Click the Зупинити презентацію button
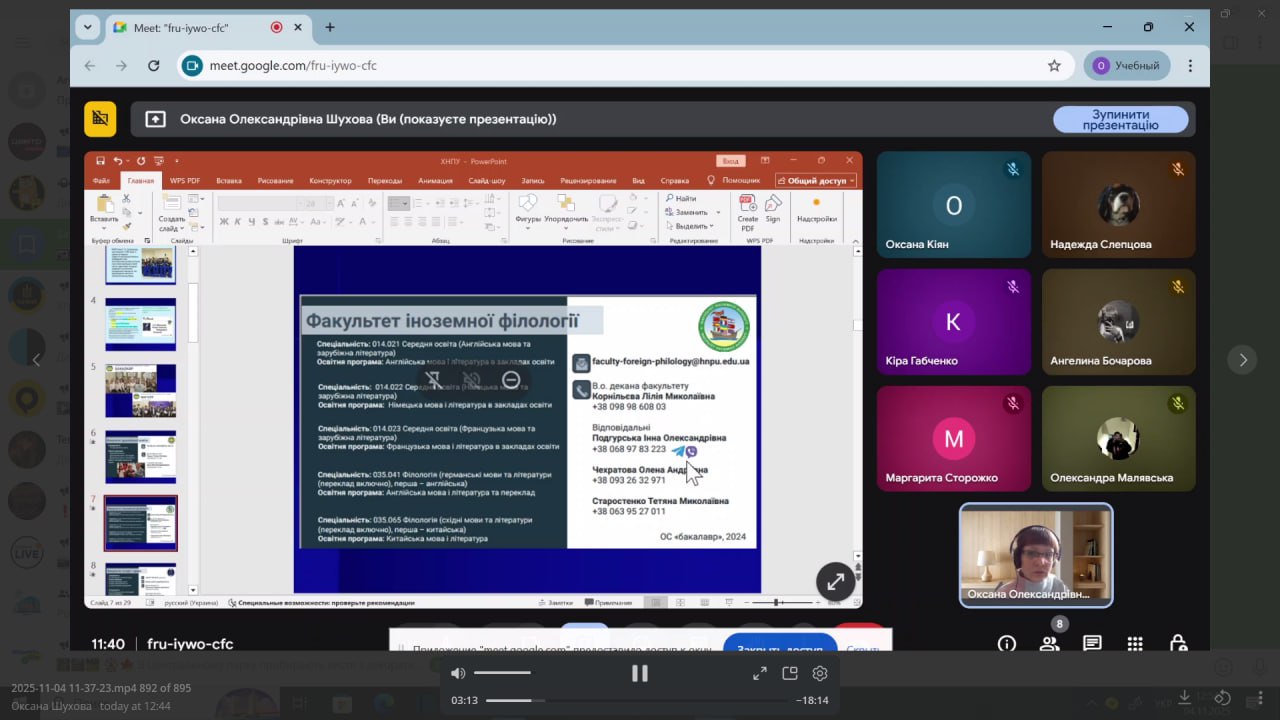This screenshot has height=720, width=1280. click(1120, 120)
